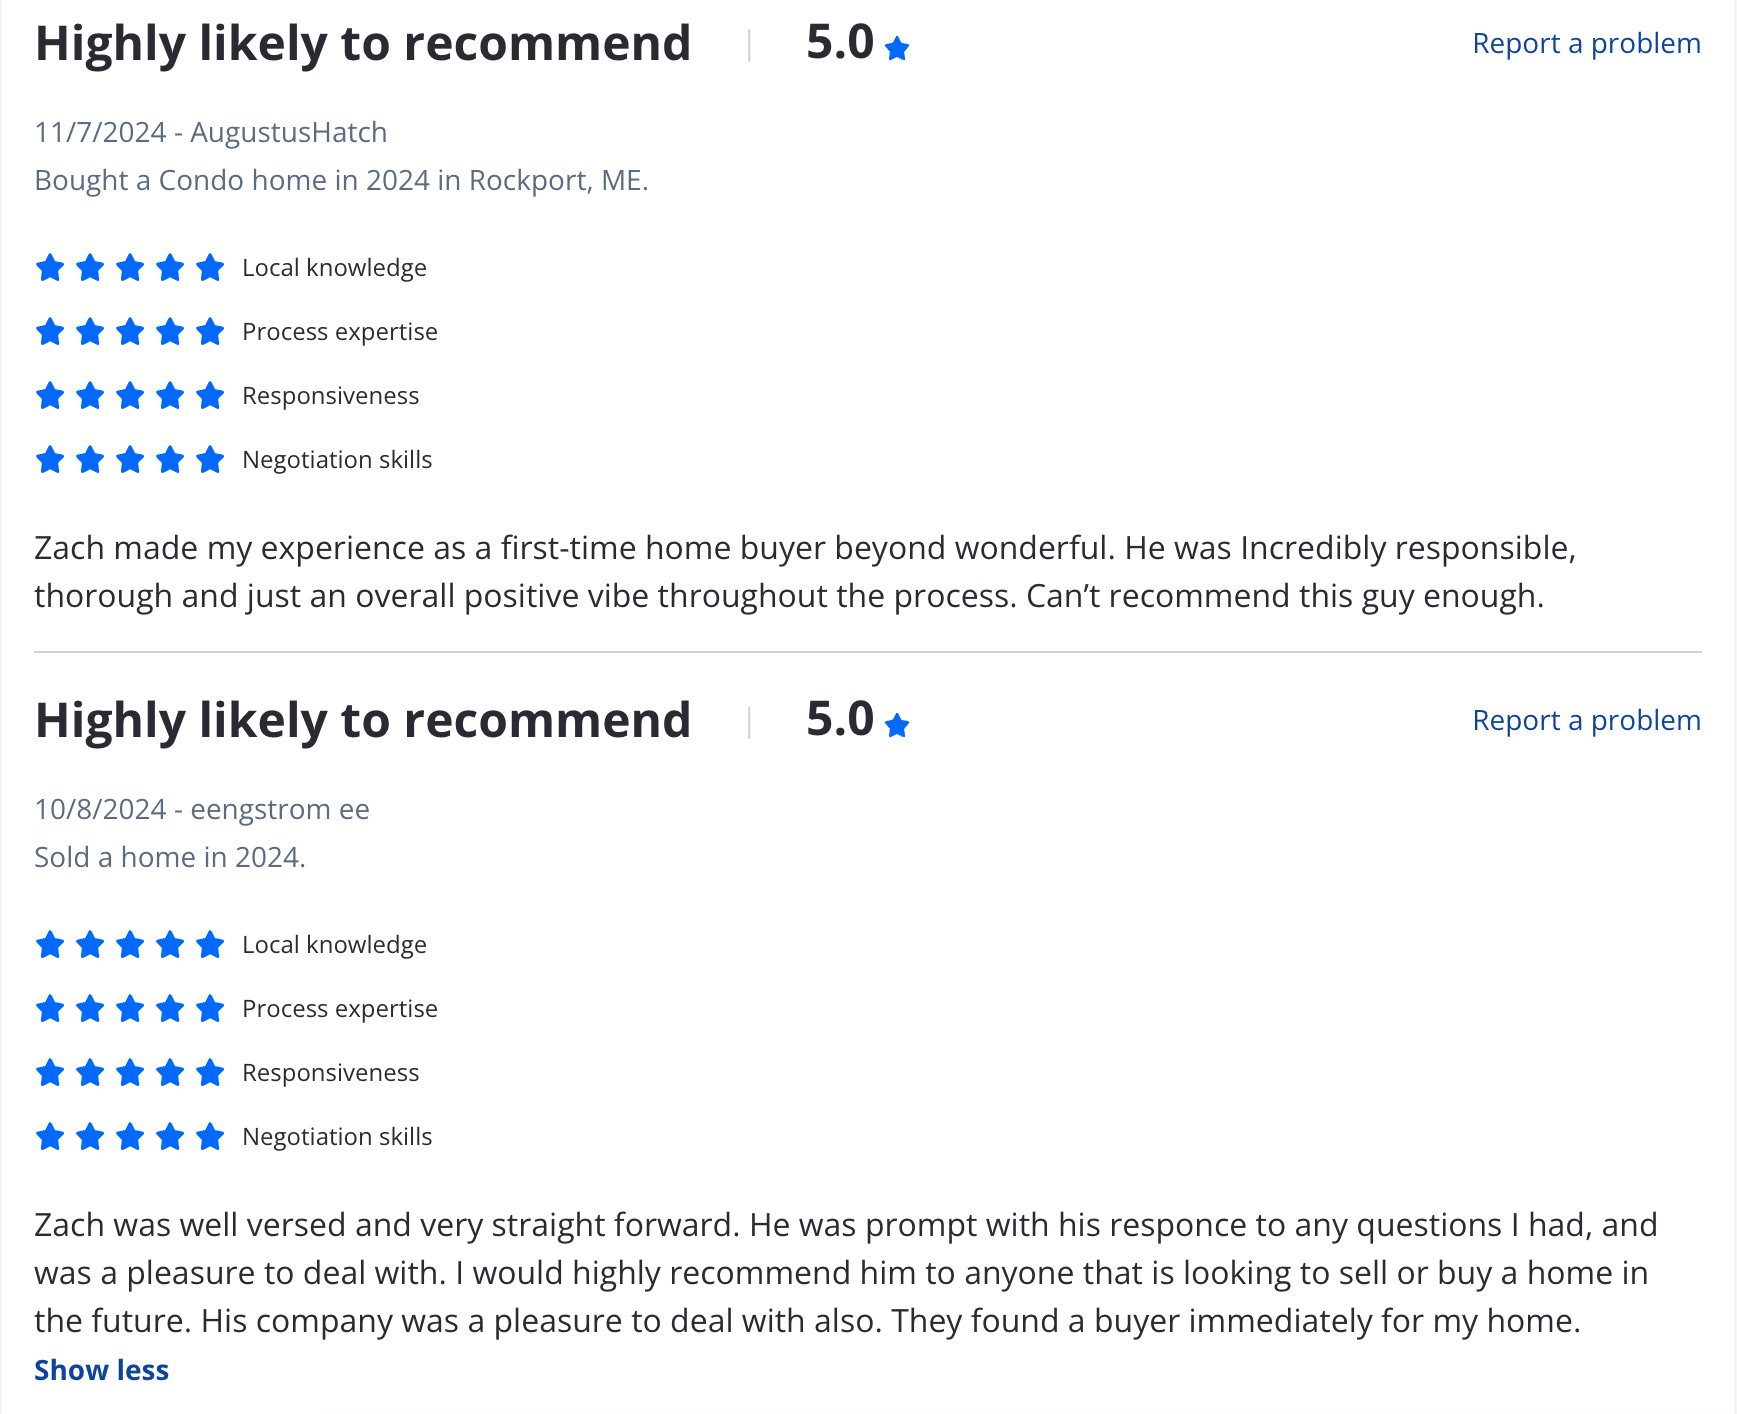Click fifth Negotiation skills star in eengstrom ee's review
Screen dimensions: 1737x1414
coord(210,1137)
